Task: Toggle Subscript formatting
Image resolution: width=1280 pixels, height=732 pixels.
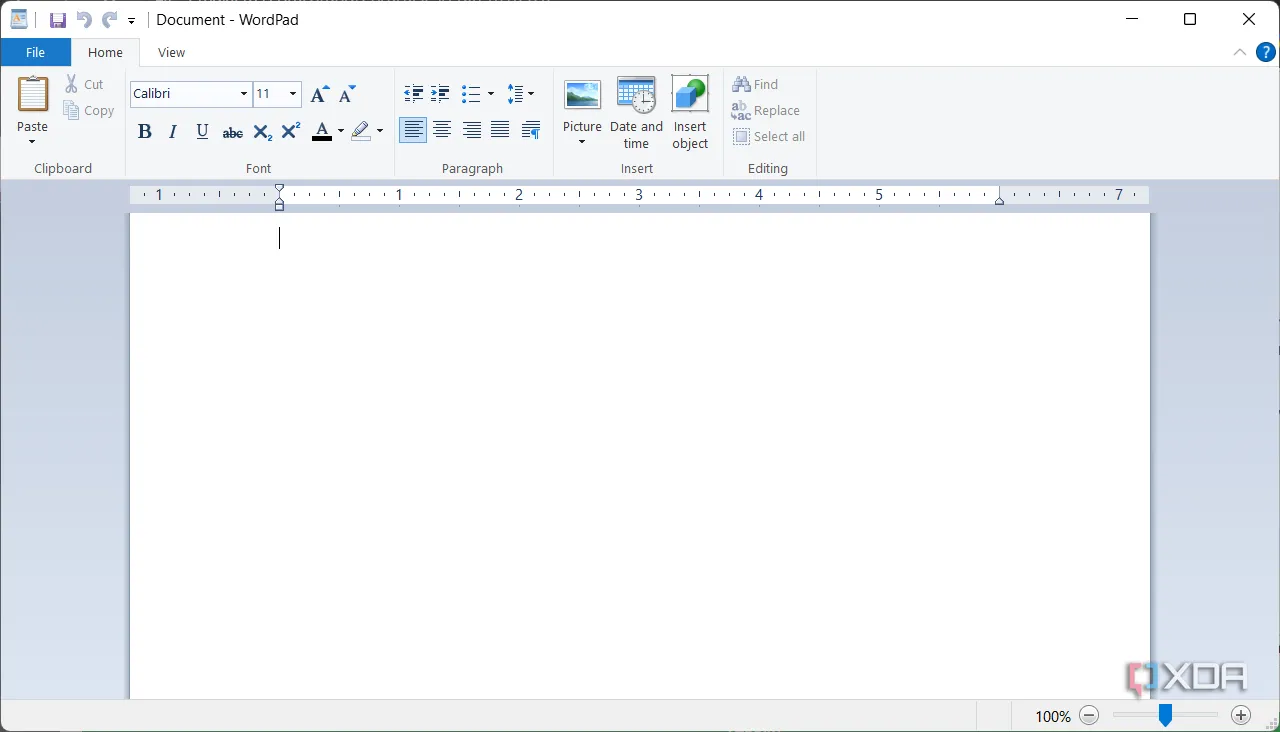Action: coord(262,132)
